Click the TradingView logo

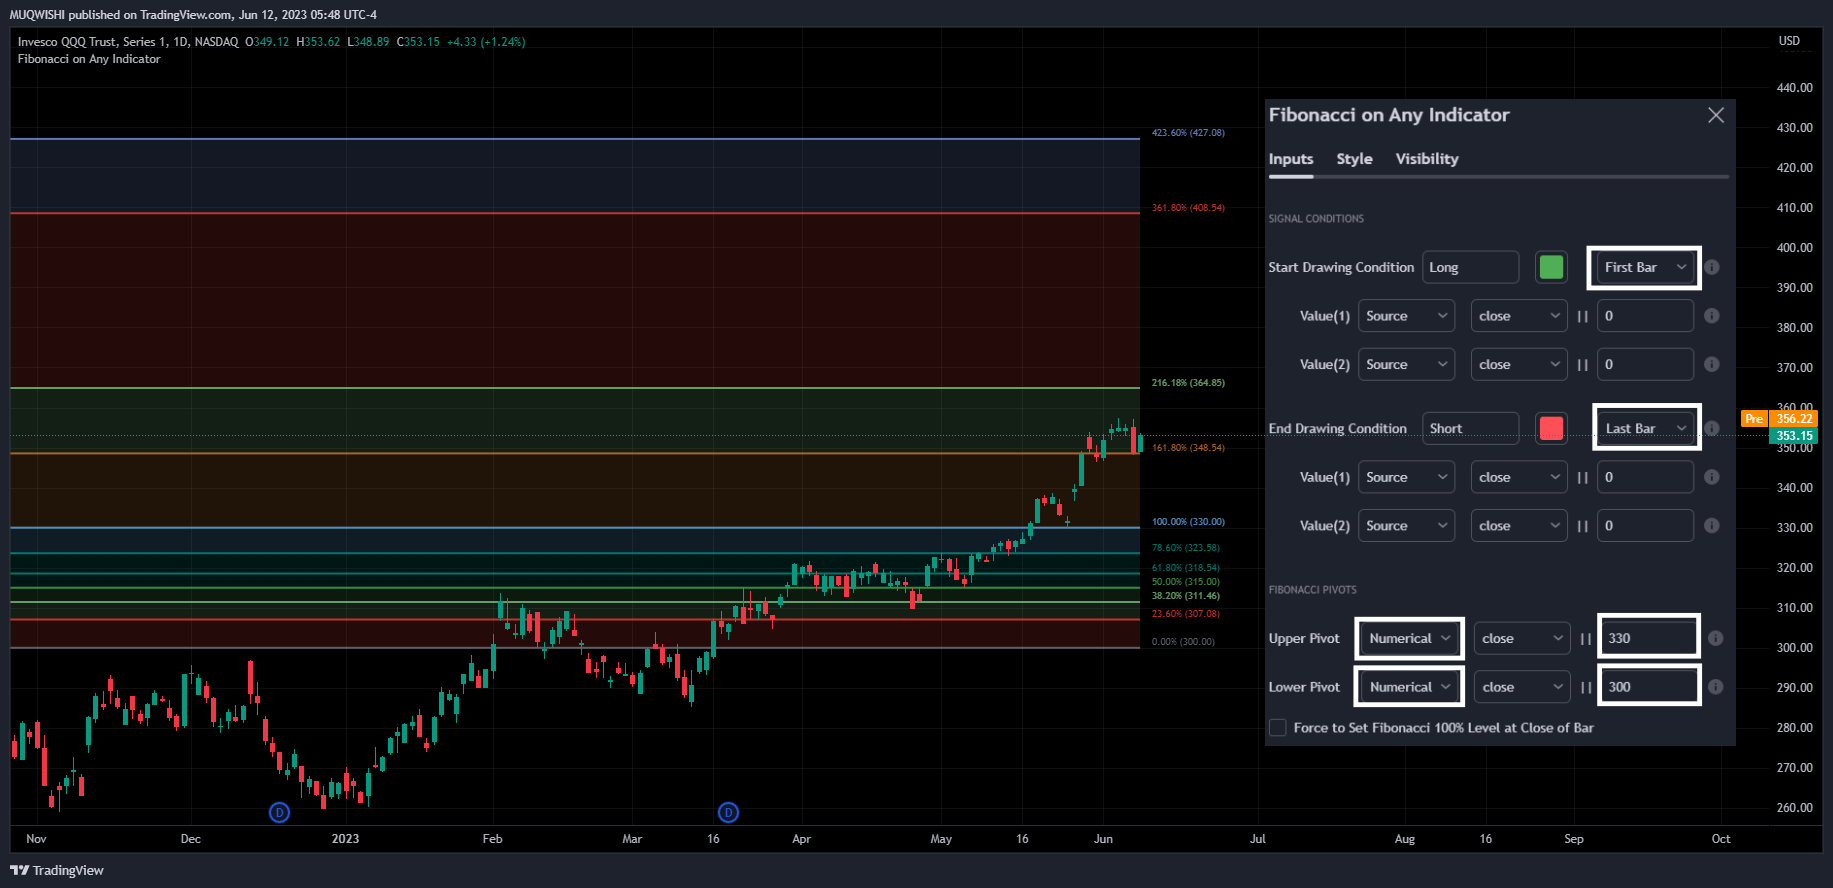click(57, 870)
